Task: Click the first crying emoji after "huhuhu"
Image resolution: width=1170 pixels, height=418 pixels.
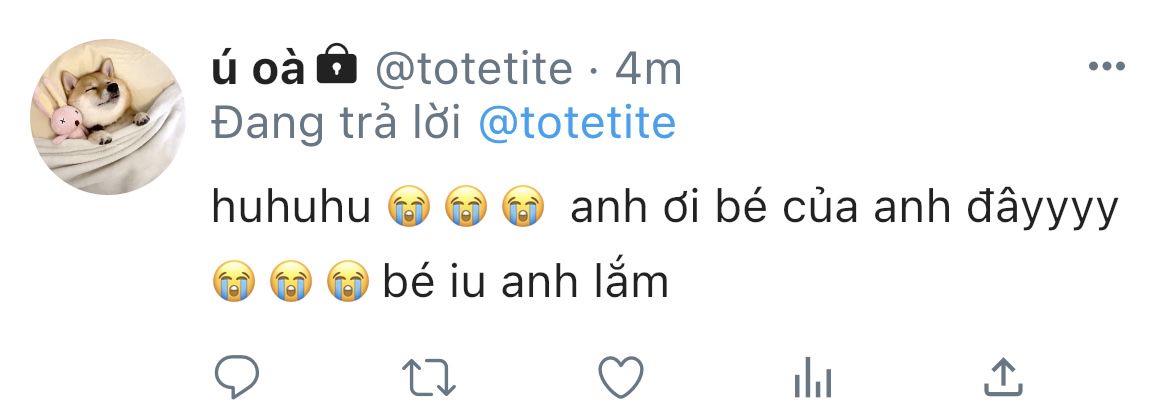Action: coord(409,210)
